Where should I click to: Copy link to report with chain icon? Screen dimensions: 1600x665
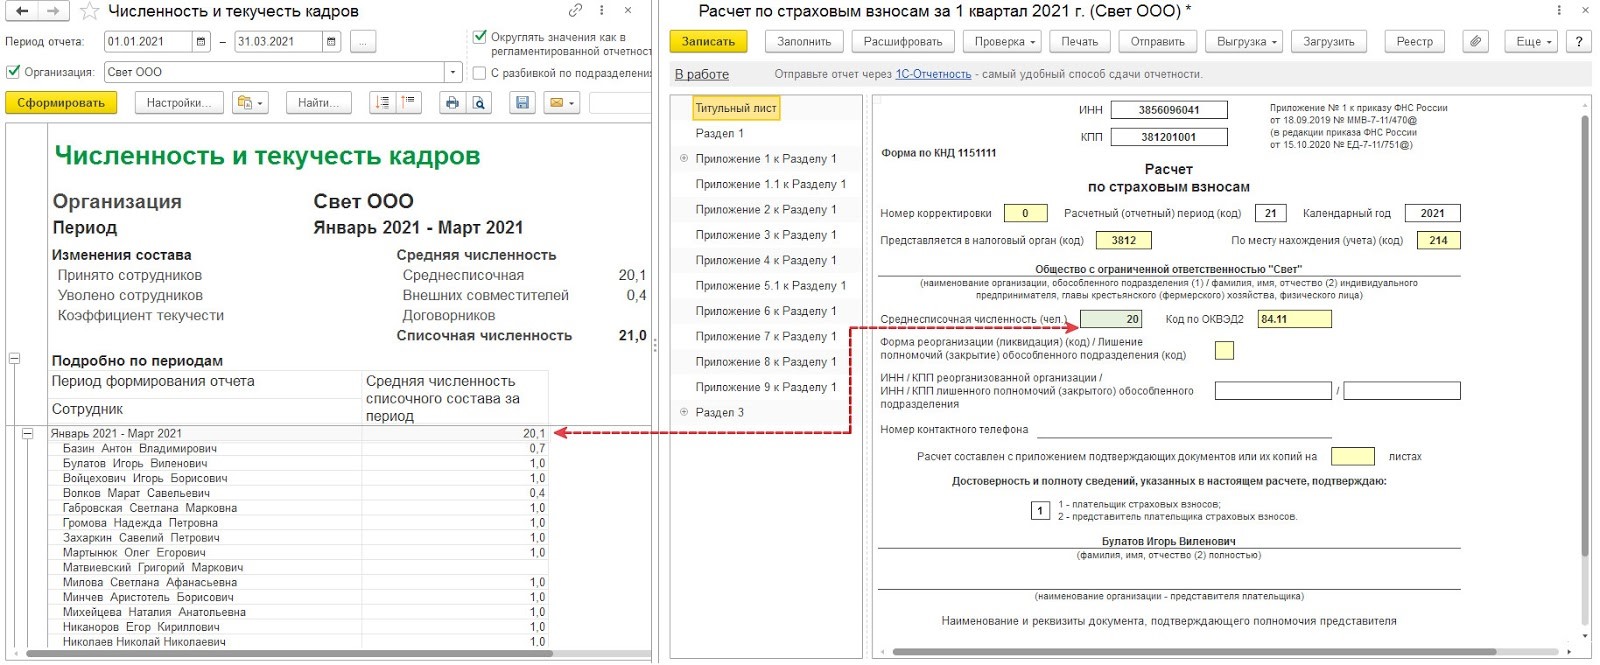click(x=575, y=11)
